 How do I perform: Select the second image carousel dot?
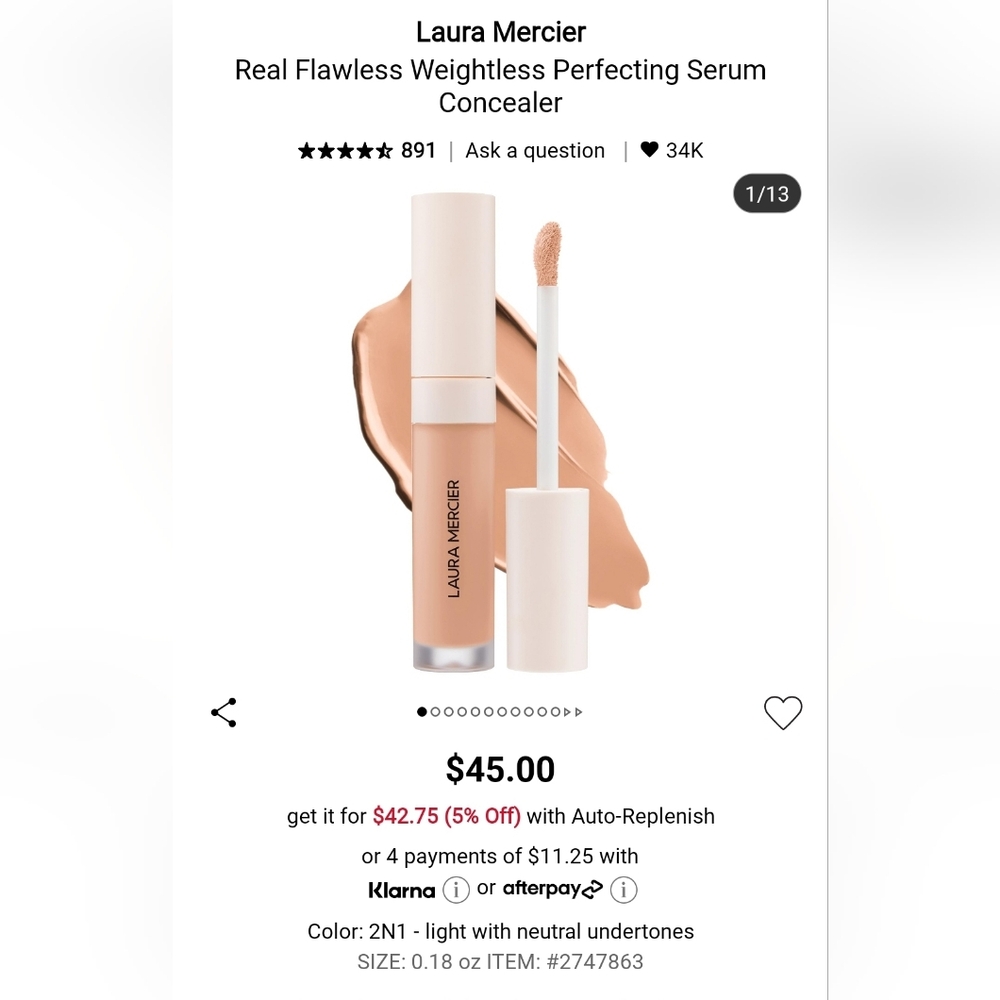(435, 712)
